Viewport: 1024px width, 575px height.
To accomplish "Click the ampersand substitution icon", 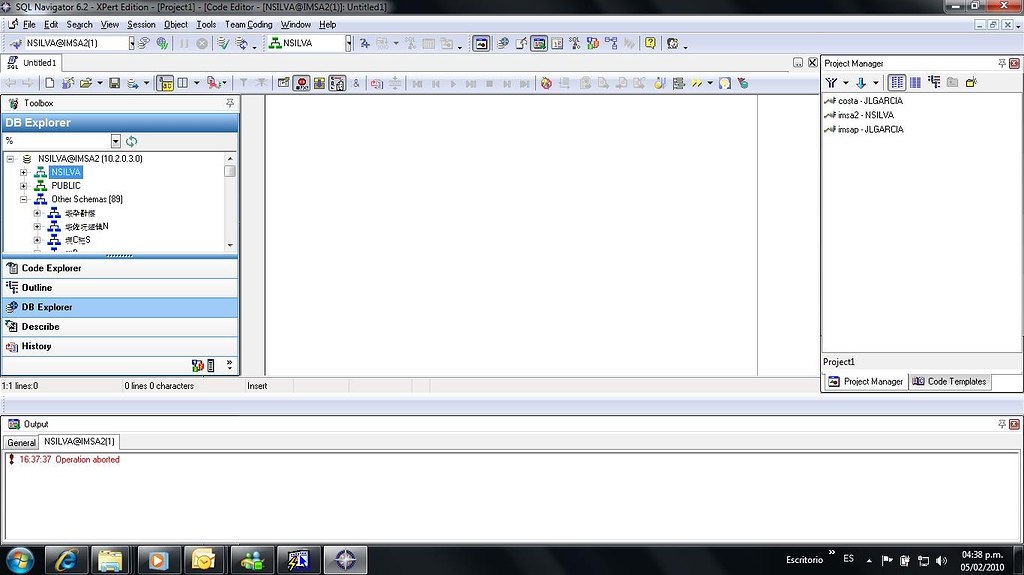I will point(356,83).
